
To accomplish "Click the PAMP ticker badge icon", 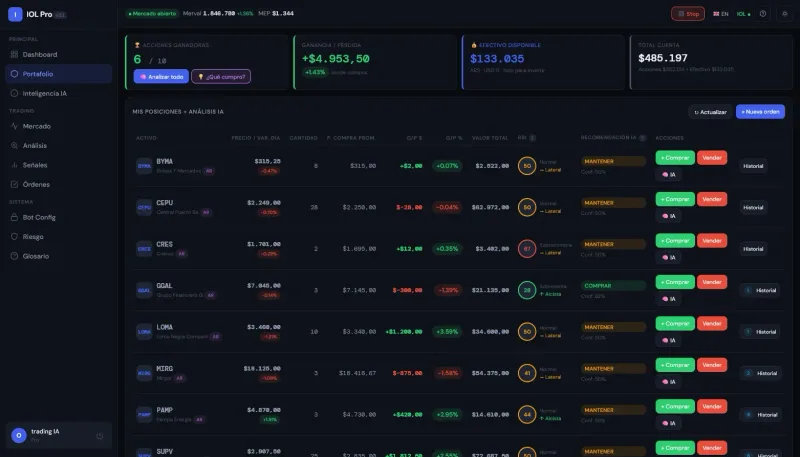I will (144, 415).
